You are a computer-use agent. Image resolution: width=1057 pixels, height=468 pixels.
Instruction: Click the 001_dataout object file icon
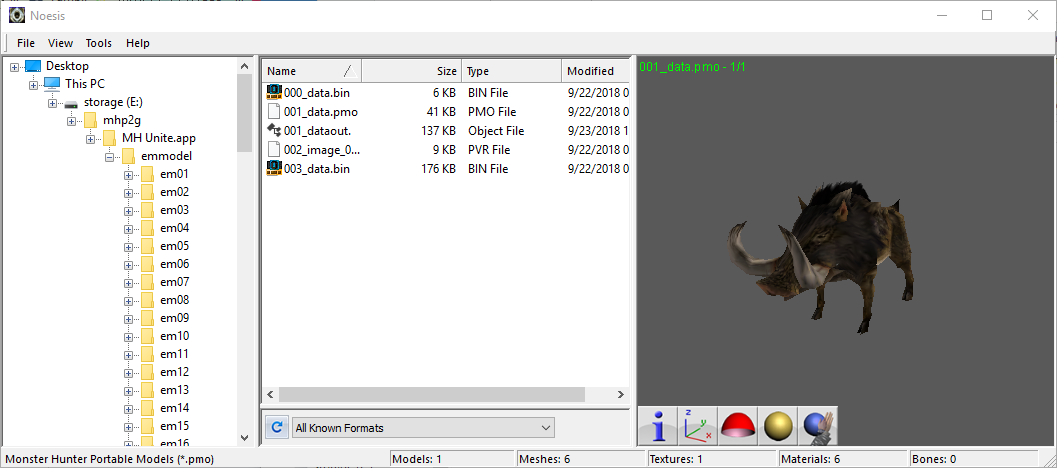(274, 130)
